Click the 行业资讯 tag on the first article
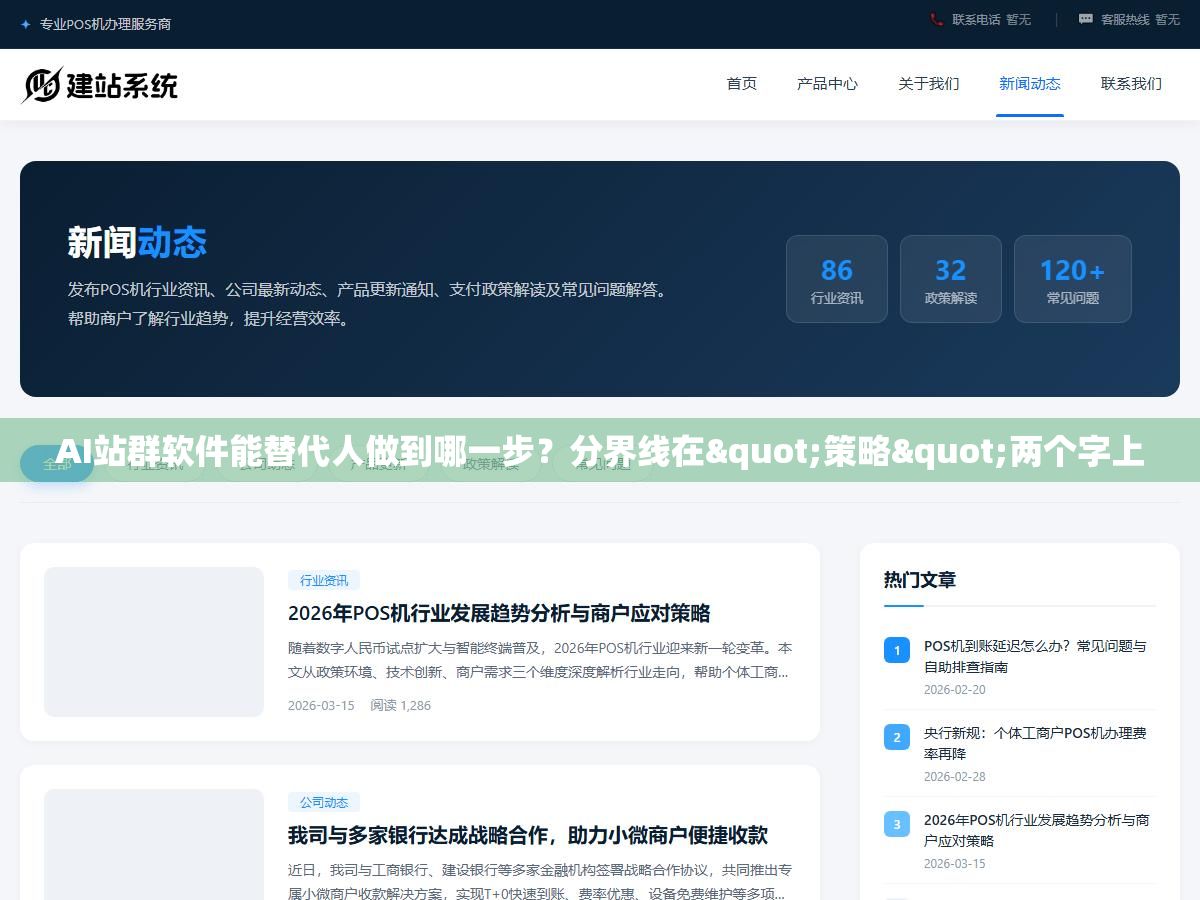Image resolution: width=1200 pixels, height=900 pixels. point(324,580)
